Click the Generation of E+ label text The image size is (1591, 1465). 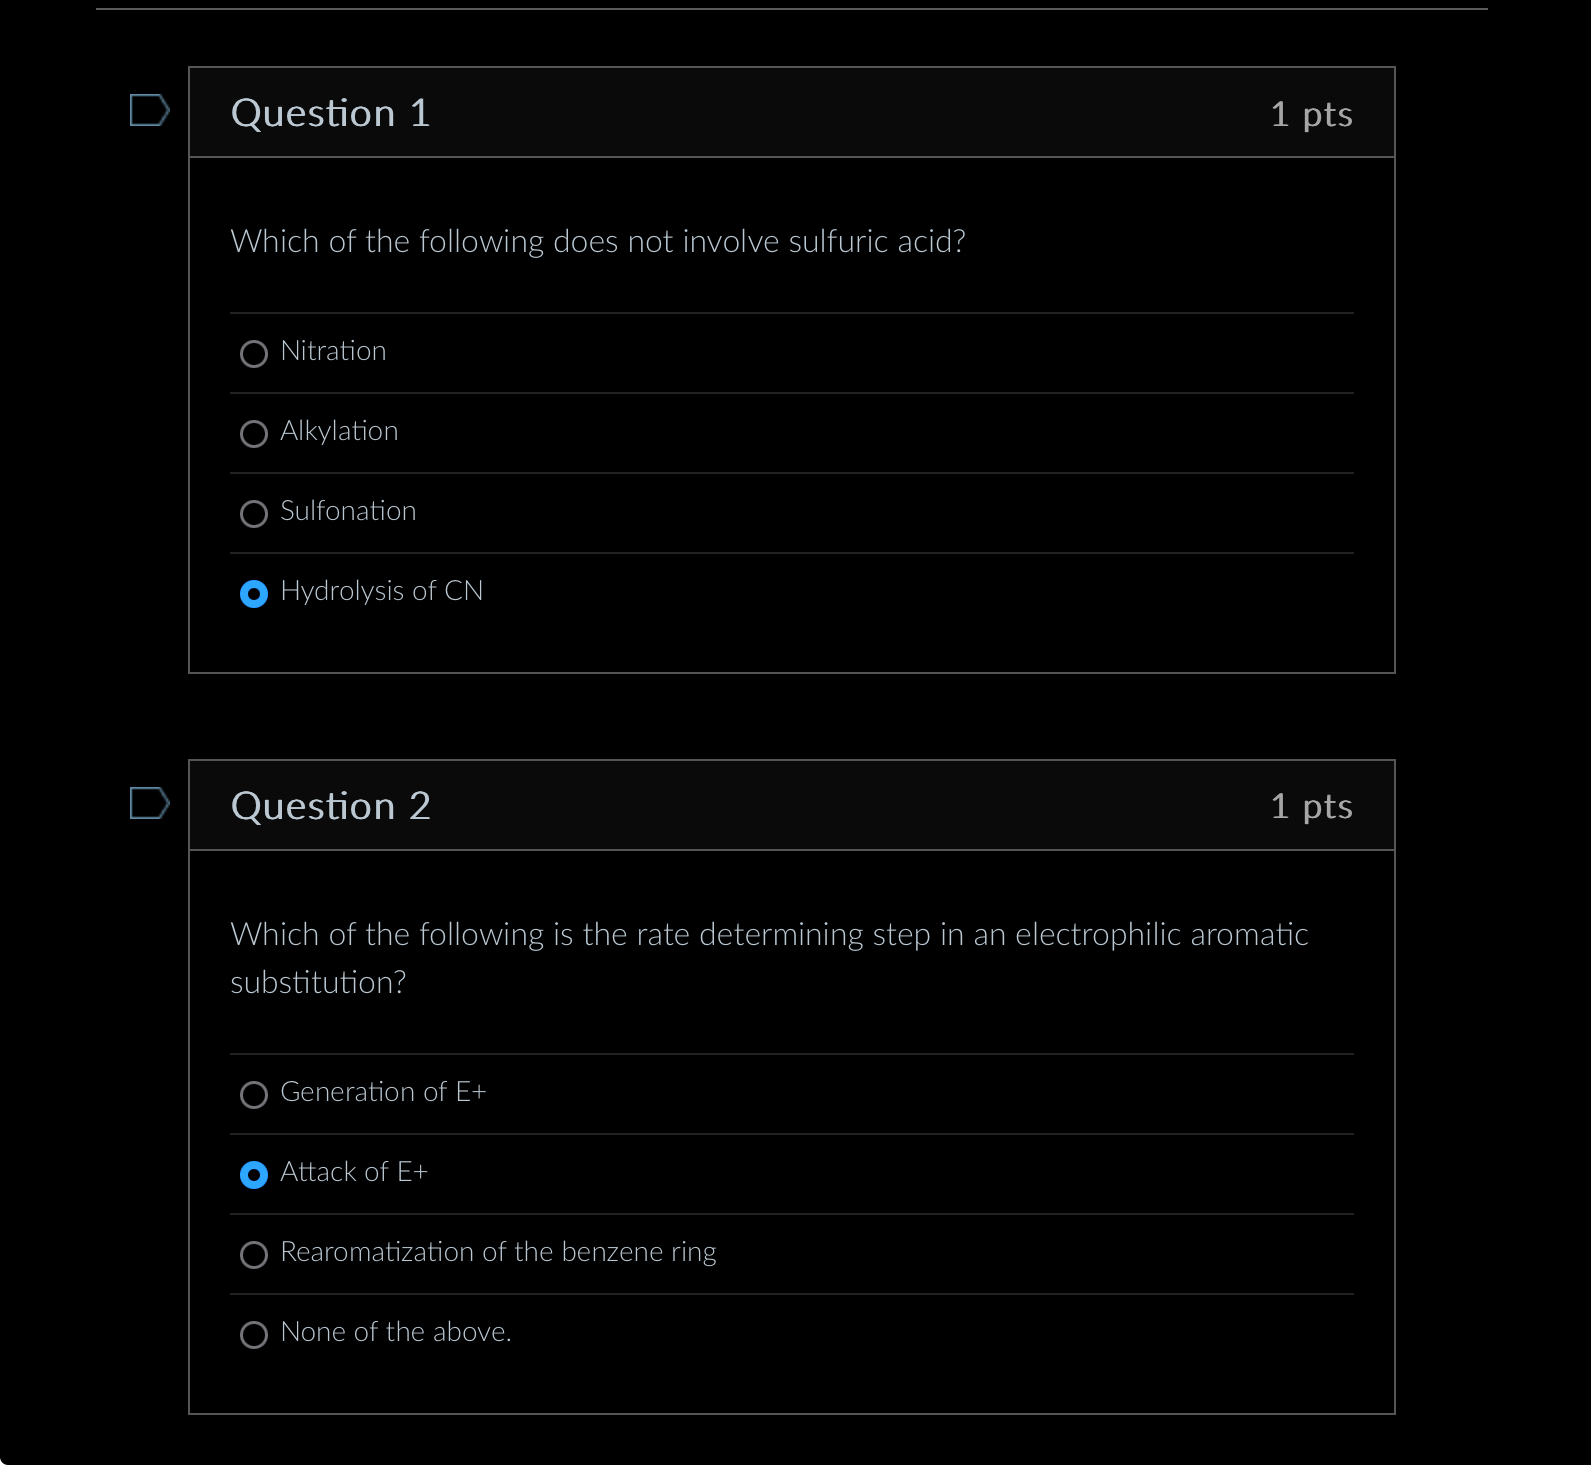(383, 1092)
